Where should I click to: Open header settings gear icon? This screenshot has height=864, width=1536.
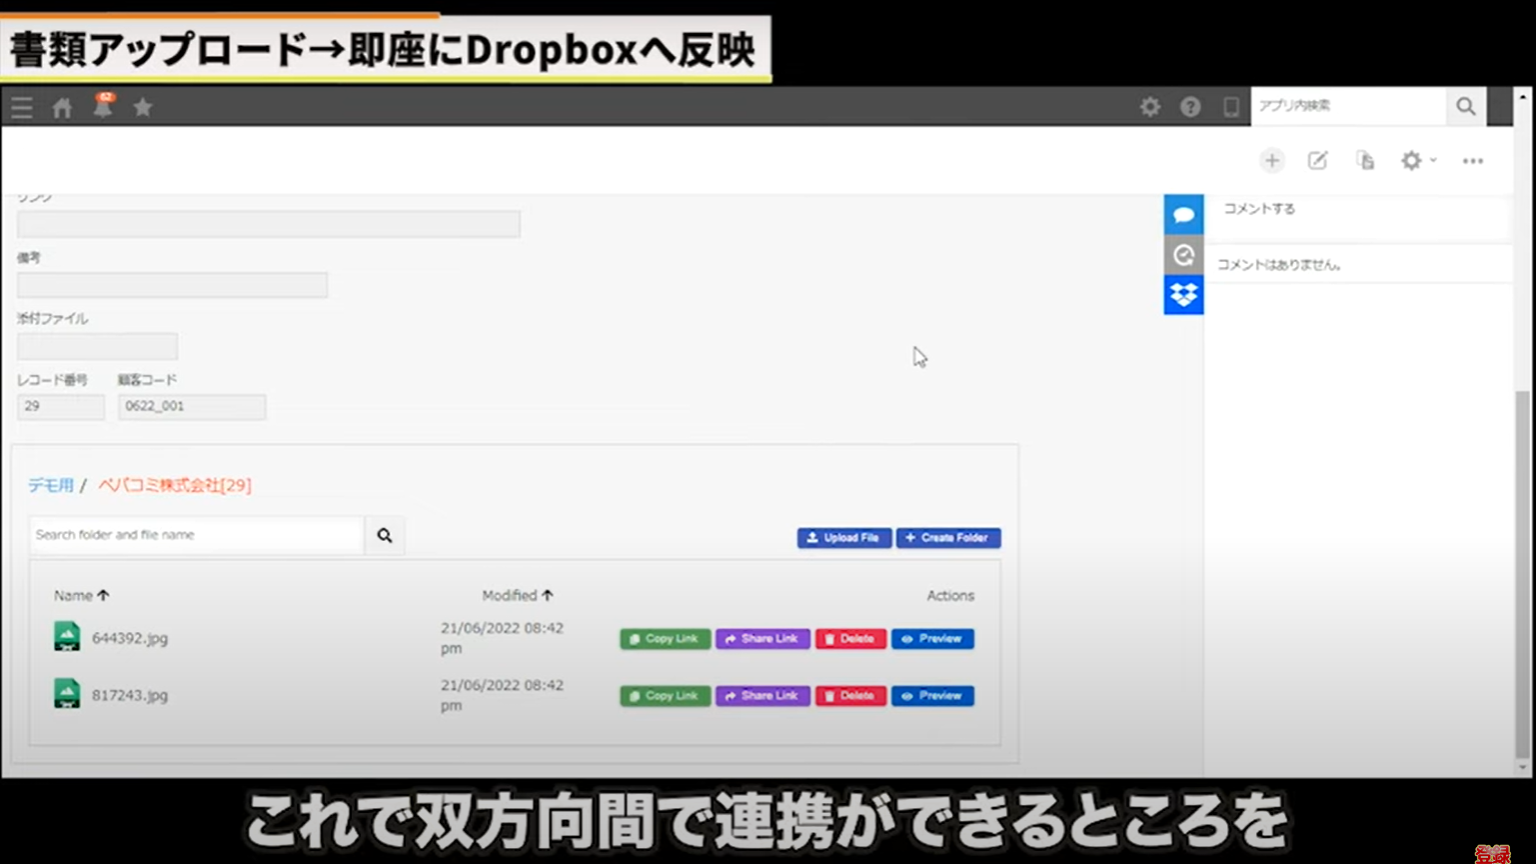pyautogui.click(x=1150, y=106)
